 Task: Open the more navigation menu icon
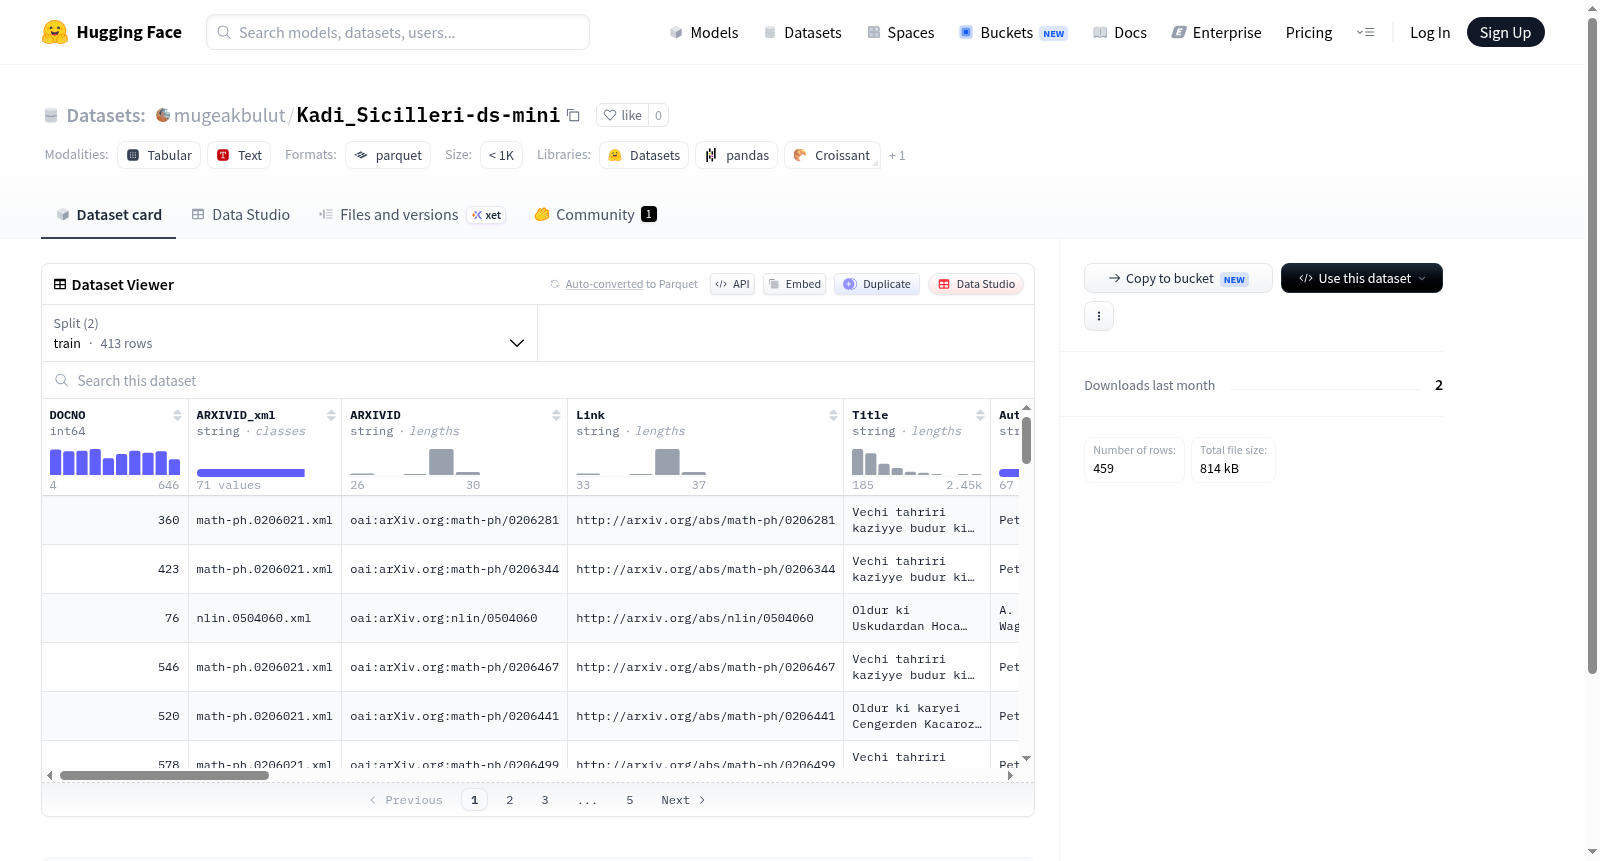pyautogui.click(x=1365, y=32)
